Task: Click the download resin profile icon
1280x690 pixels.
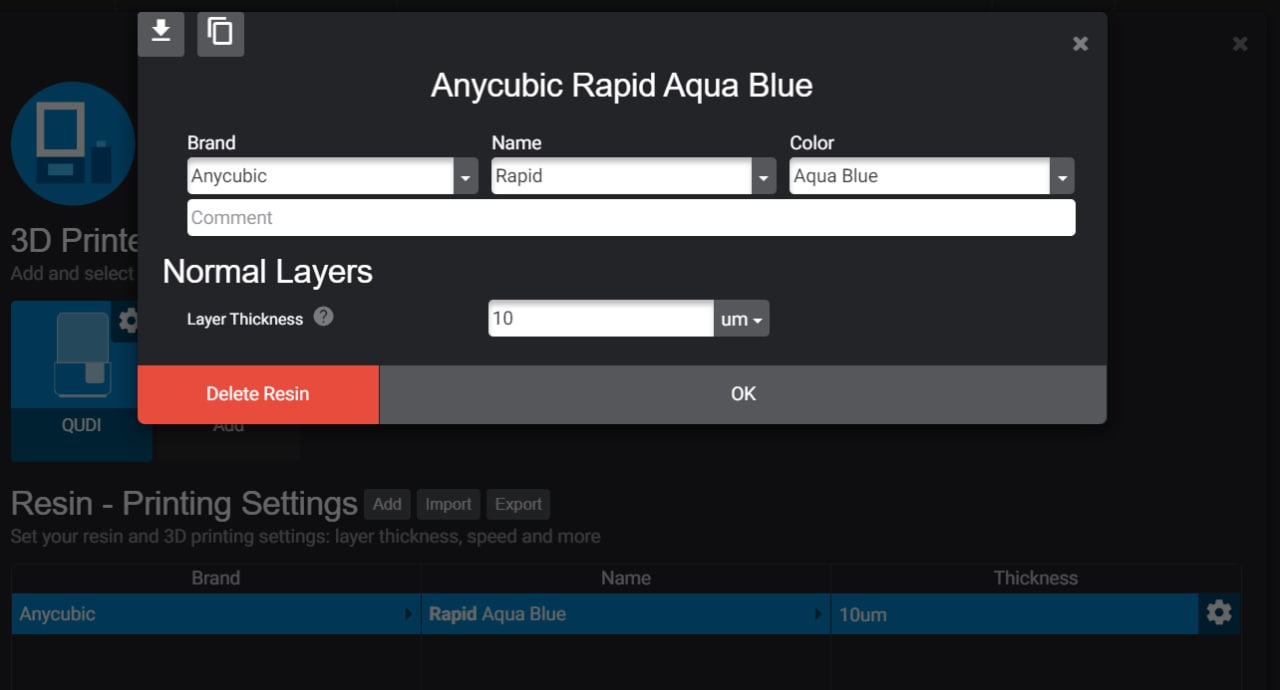Action: 161,33
